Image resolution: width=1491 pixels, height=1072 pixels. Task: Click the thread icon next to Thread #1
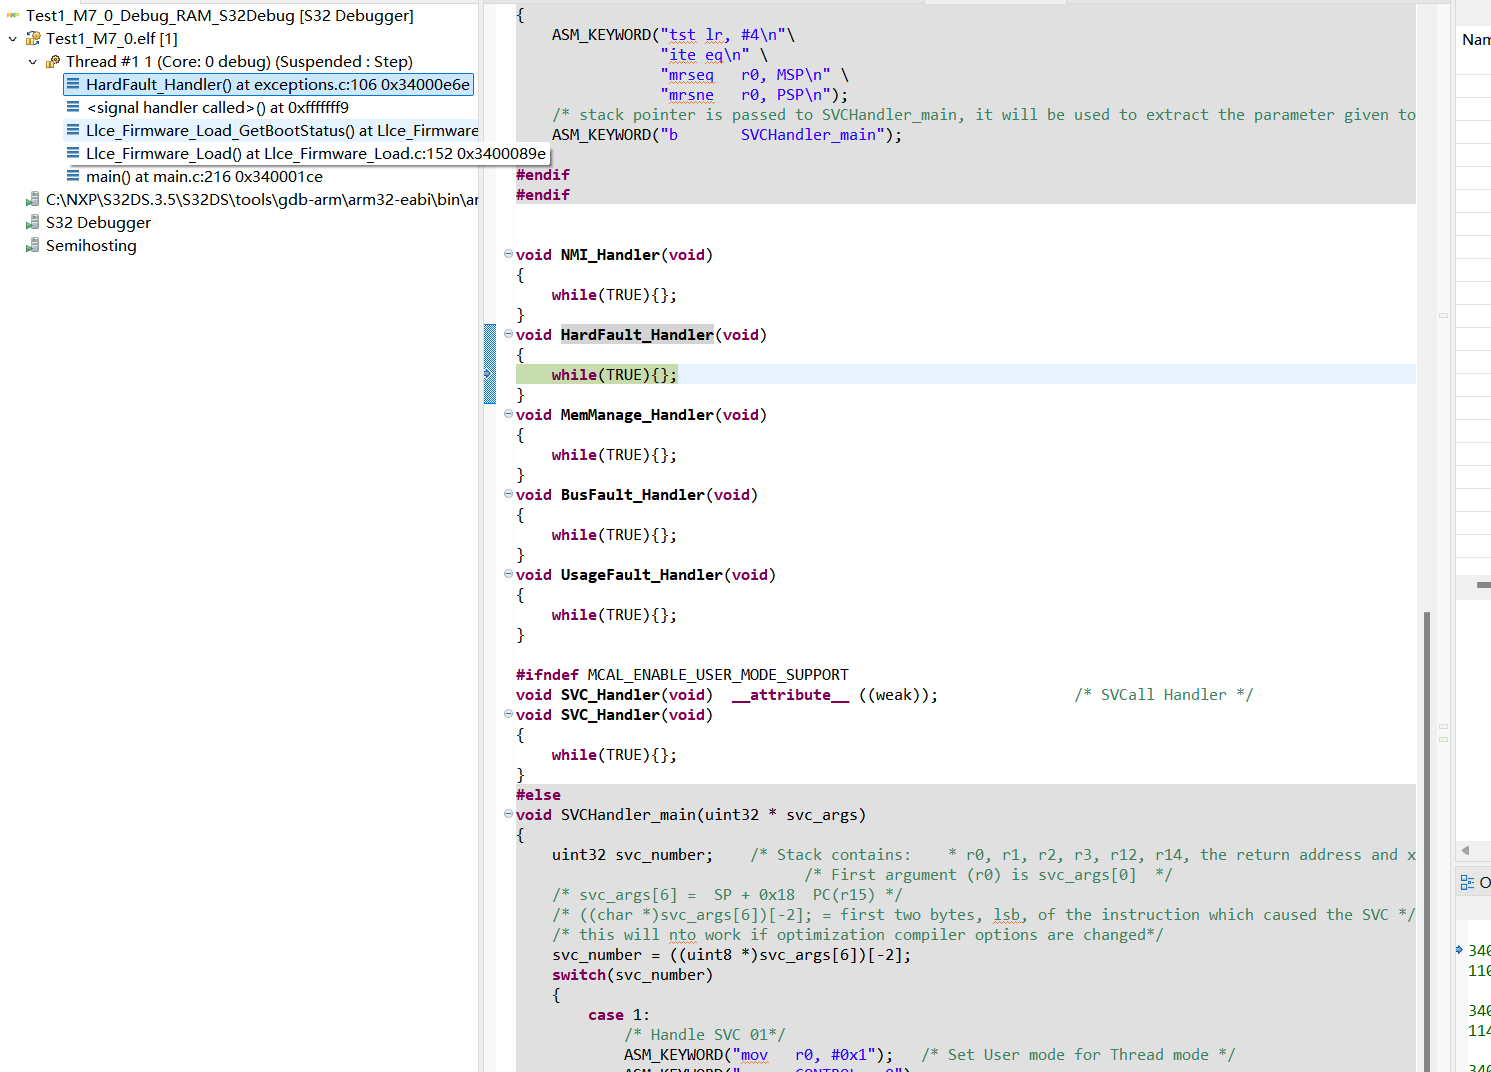tap(53, 62)
